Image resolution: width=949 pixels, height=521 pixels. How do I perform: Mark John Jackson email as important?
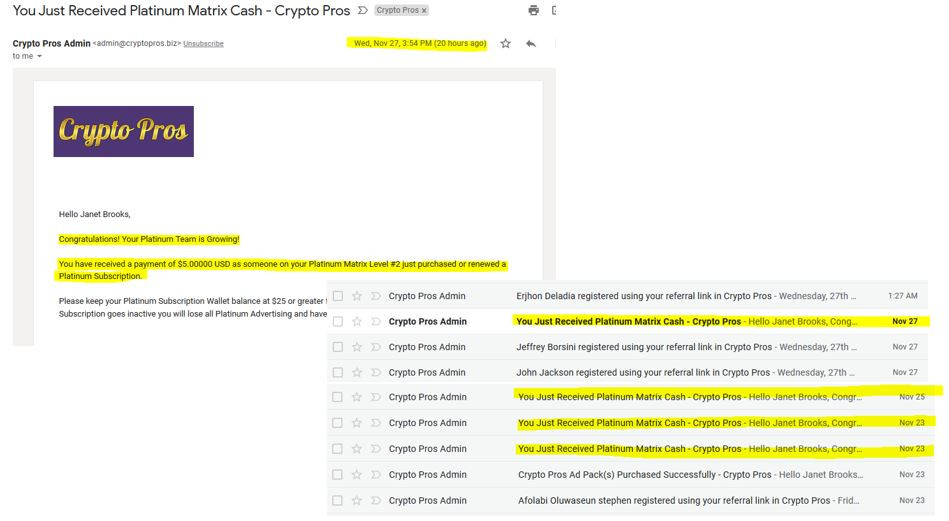(376, 372)
